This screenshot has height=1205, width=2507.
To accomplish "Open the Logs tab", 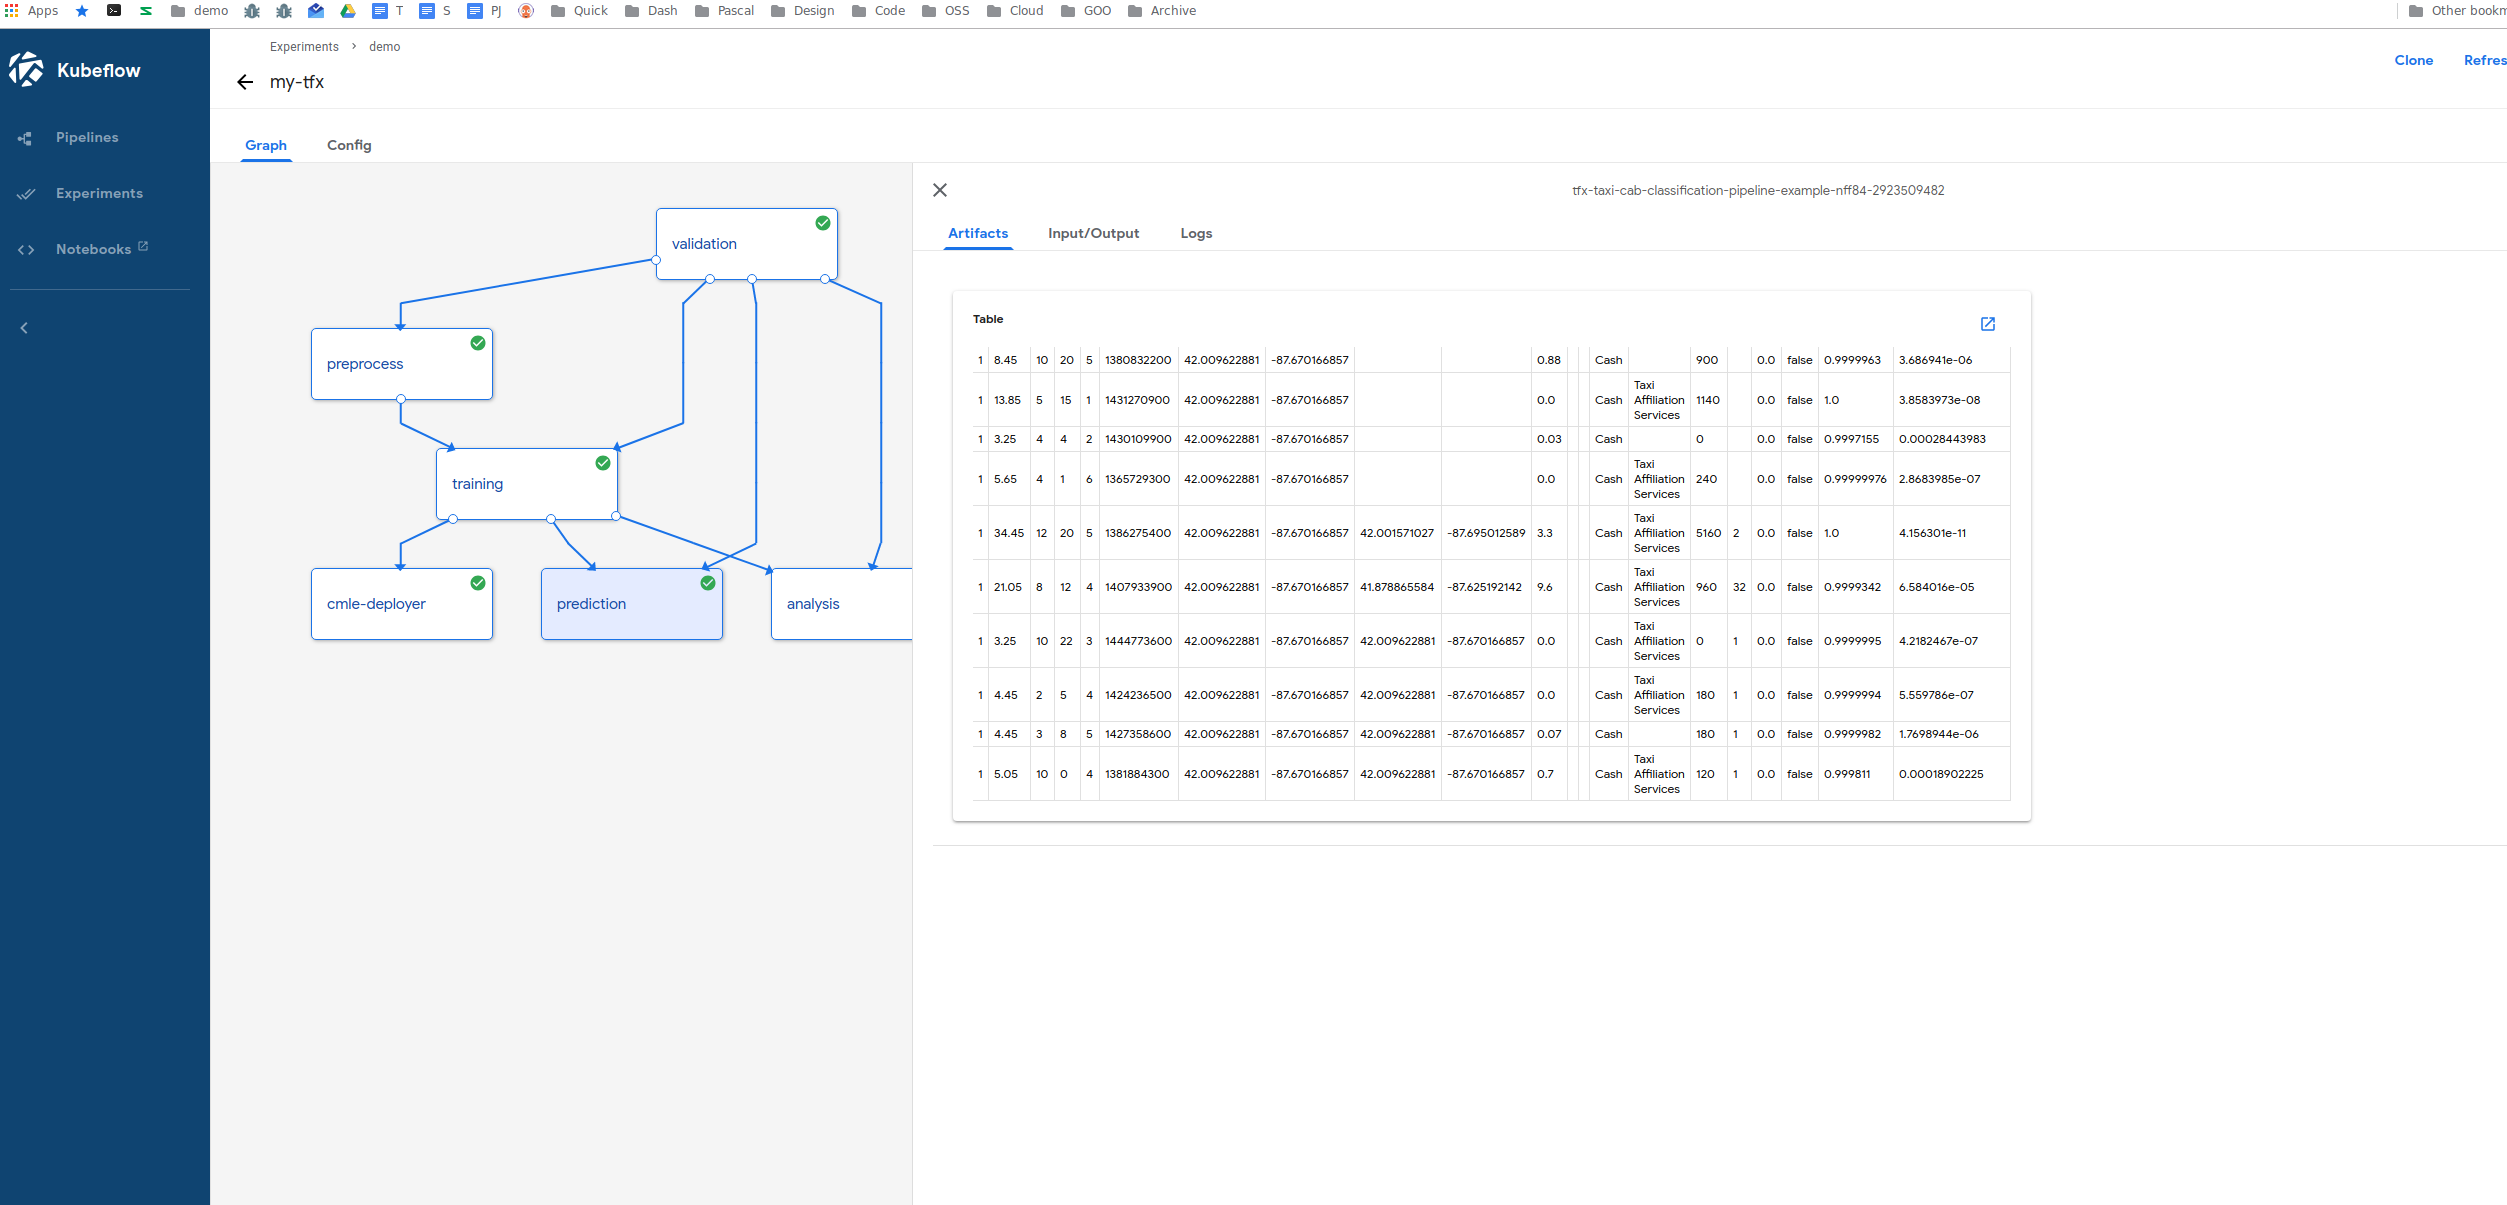I will (1196, 233).
